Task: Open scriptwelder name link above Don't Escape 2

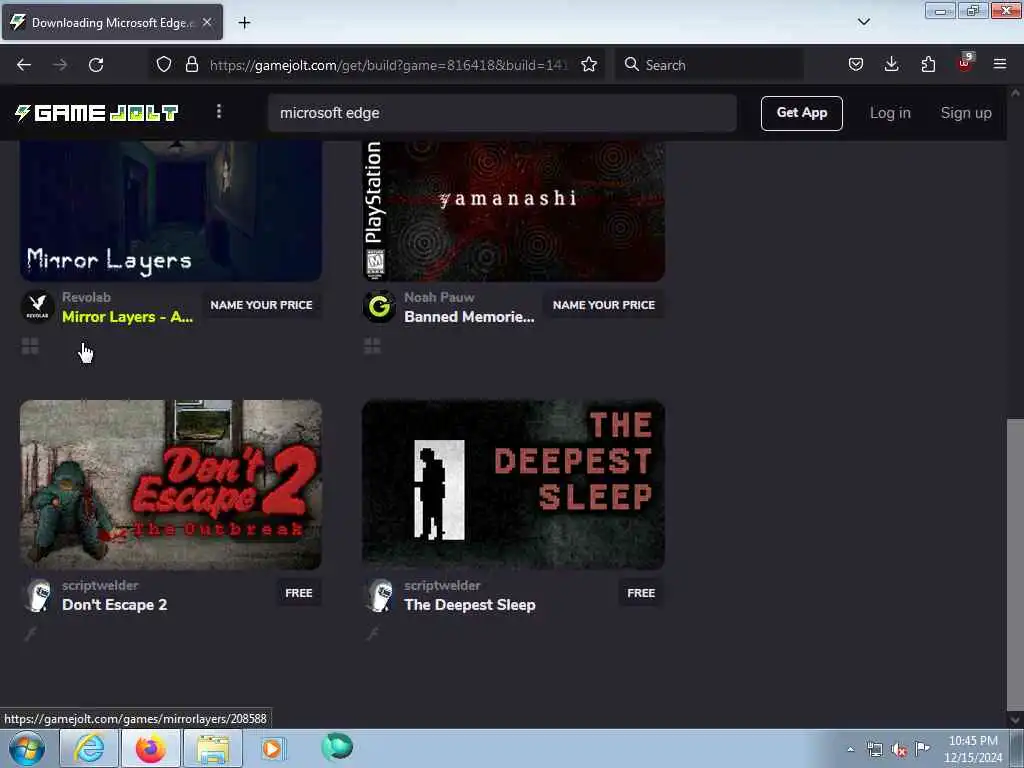Action: point(100,586)
